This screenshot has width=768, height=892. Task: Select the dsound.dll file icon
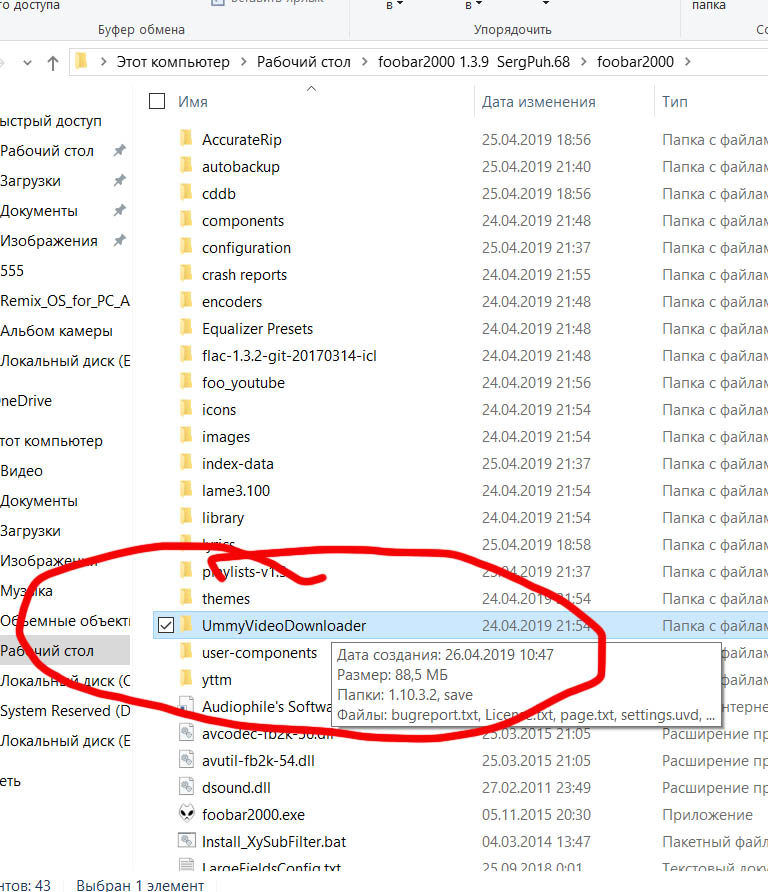click(187, 787)
